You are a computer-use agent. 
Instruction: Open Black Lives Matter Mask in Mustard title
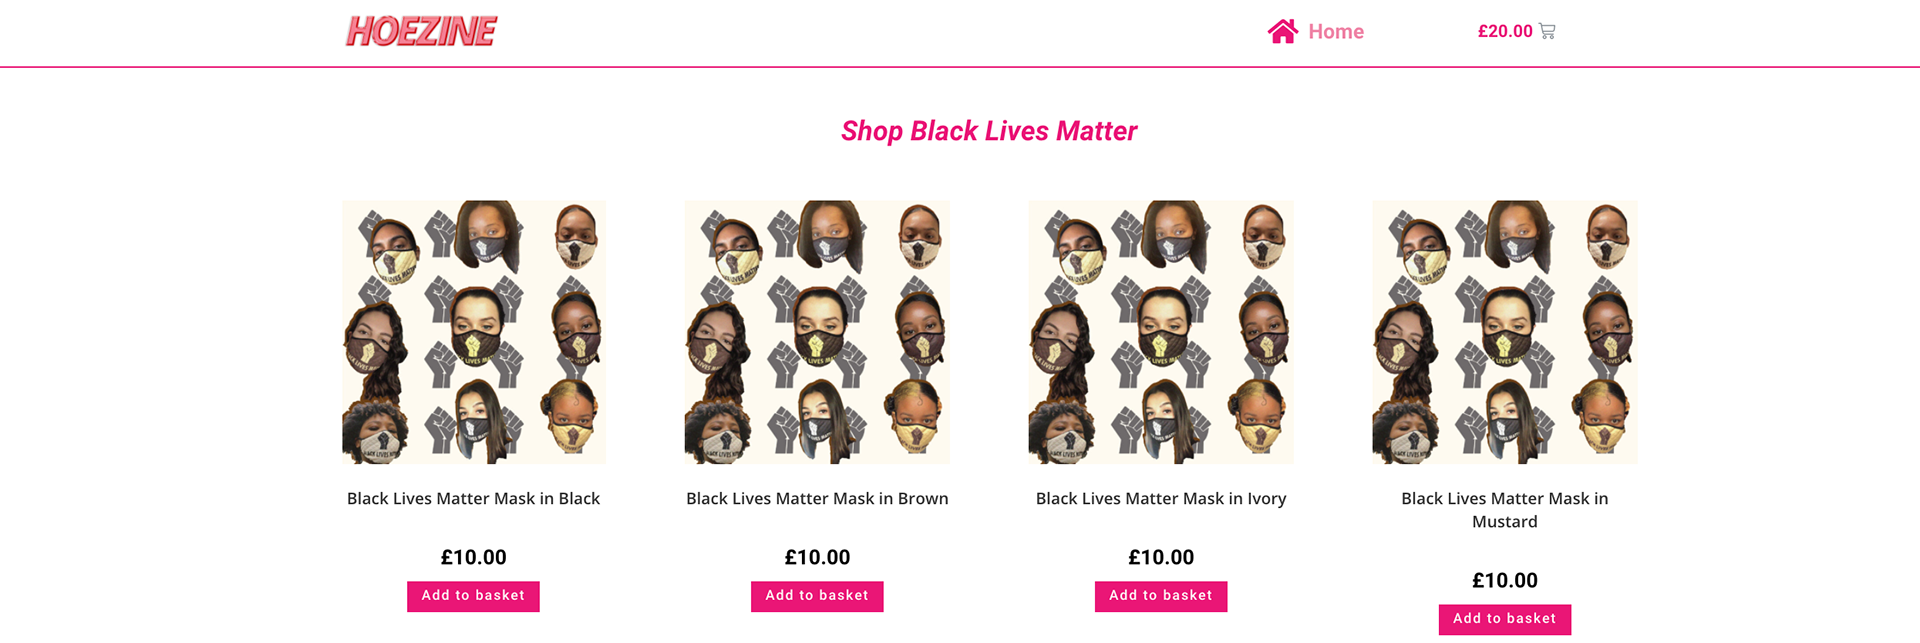(x=1504, y=510)
